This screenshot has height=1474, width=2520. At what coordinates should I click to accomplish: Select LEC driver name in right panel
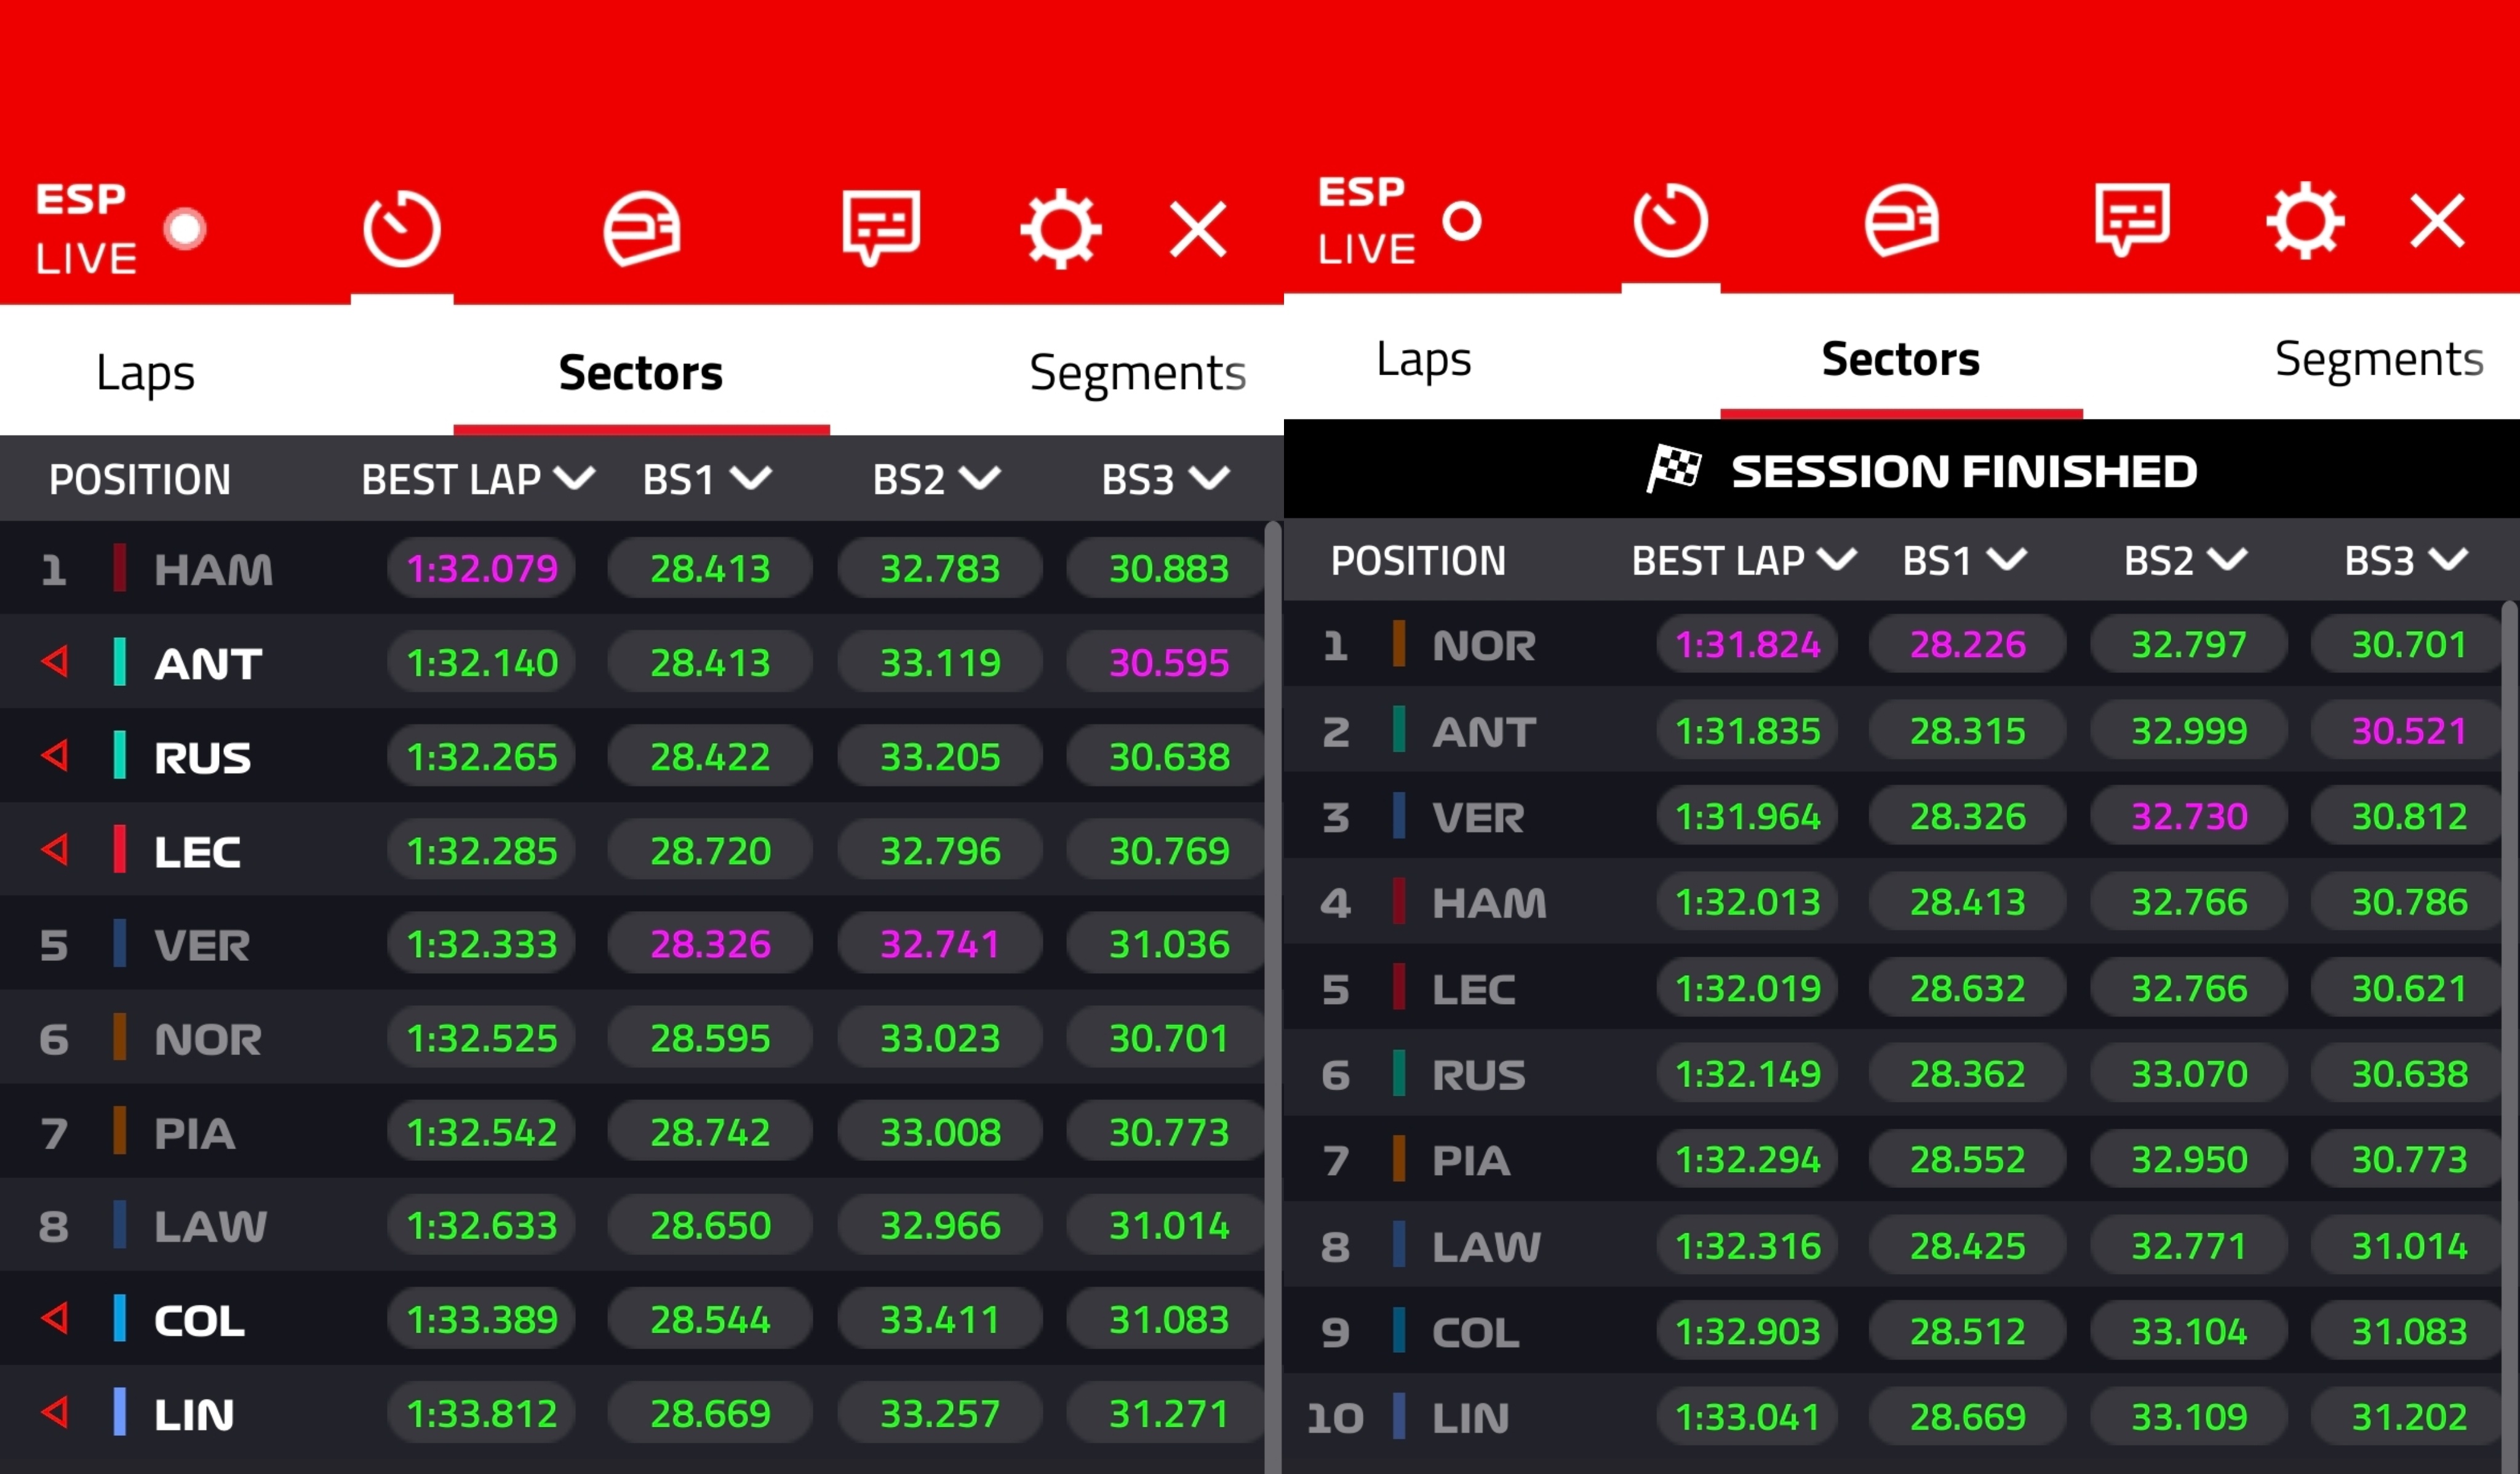pyautogui.click(x=1474, y=990)
